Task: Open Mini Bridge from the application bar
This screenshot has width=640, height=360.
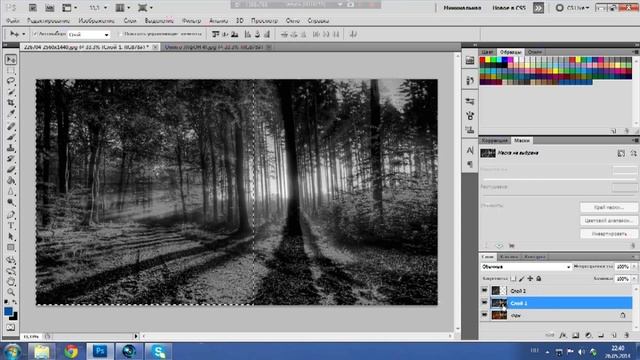Action: point(49,8)
